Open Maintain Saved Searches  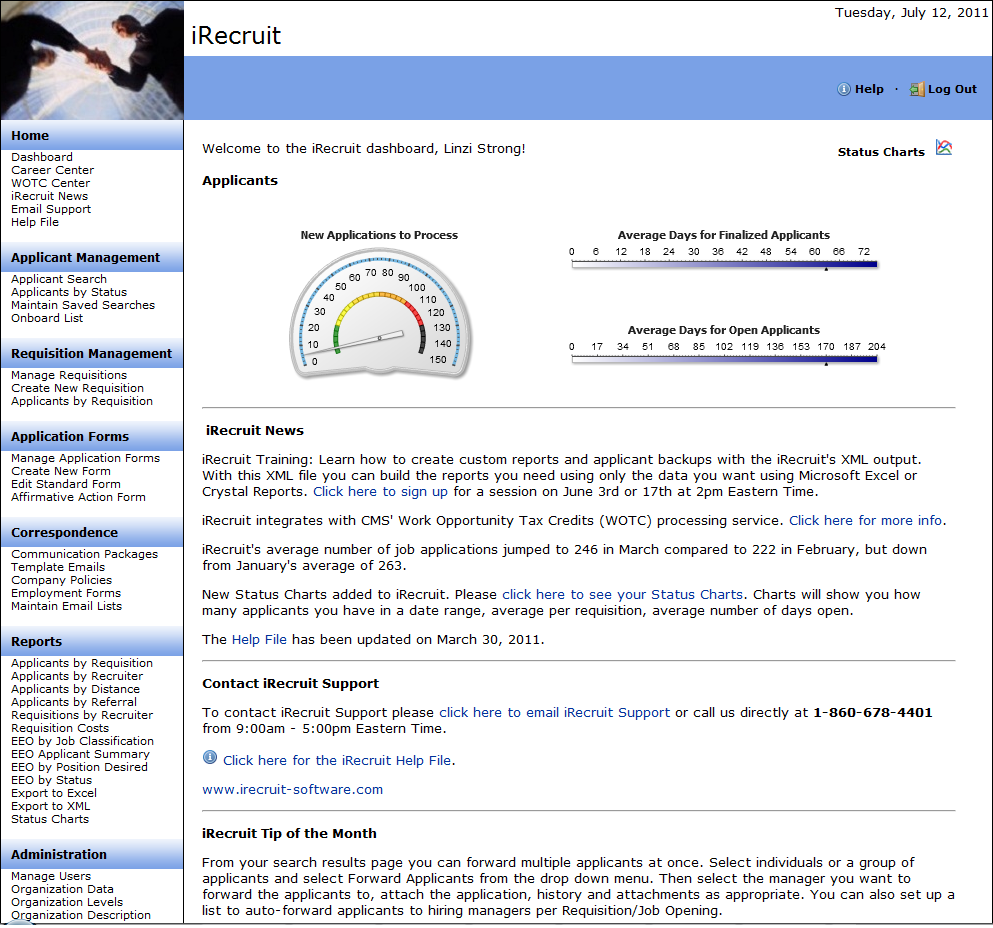[83, 305]
